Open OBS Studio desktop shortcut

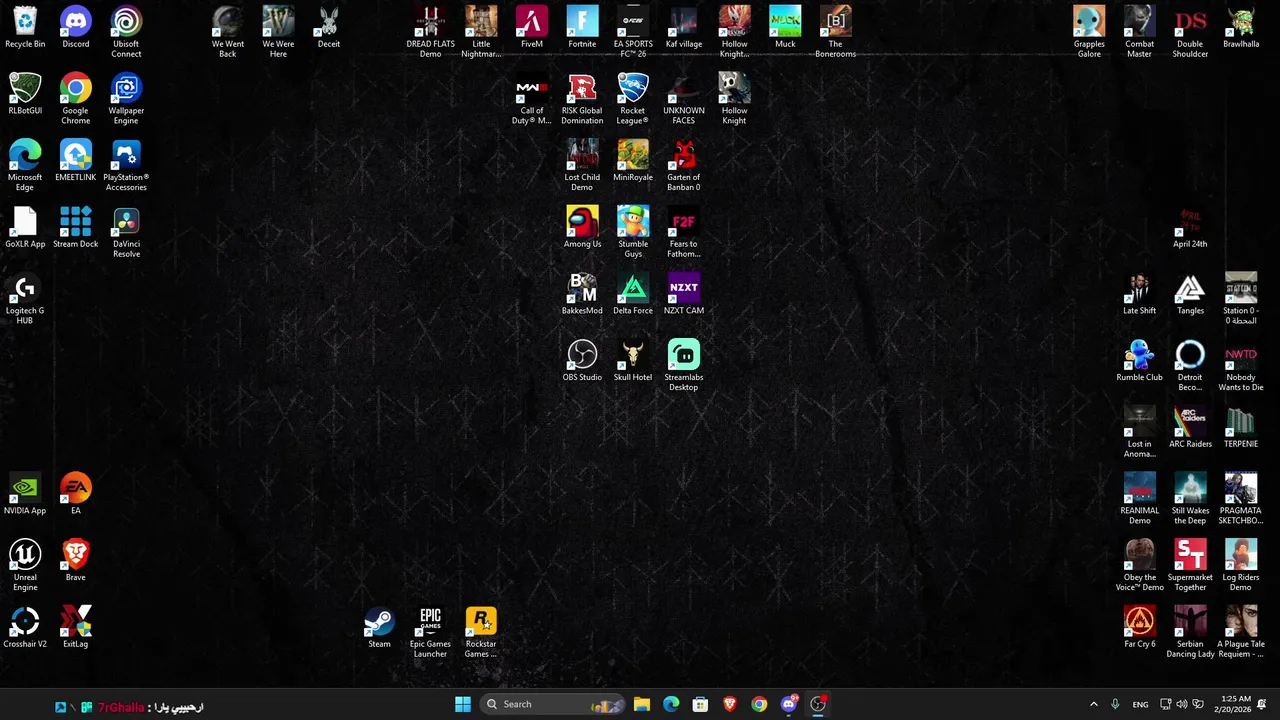point(582,362)
